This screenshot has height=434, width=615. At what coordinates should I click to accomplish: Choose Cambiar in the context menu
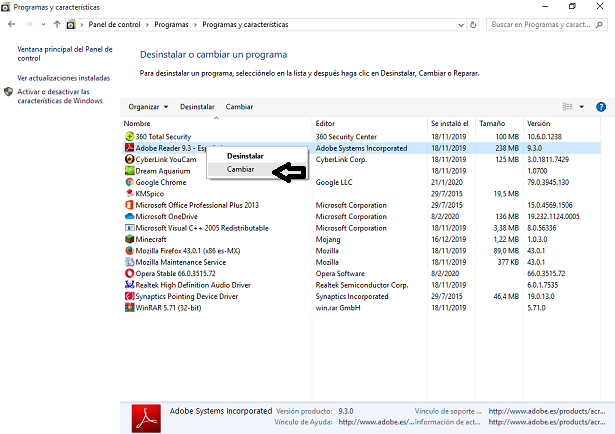pyautogui.click(x=240, y=169)
